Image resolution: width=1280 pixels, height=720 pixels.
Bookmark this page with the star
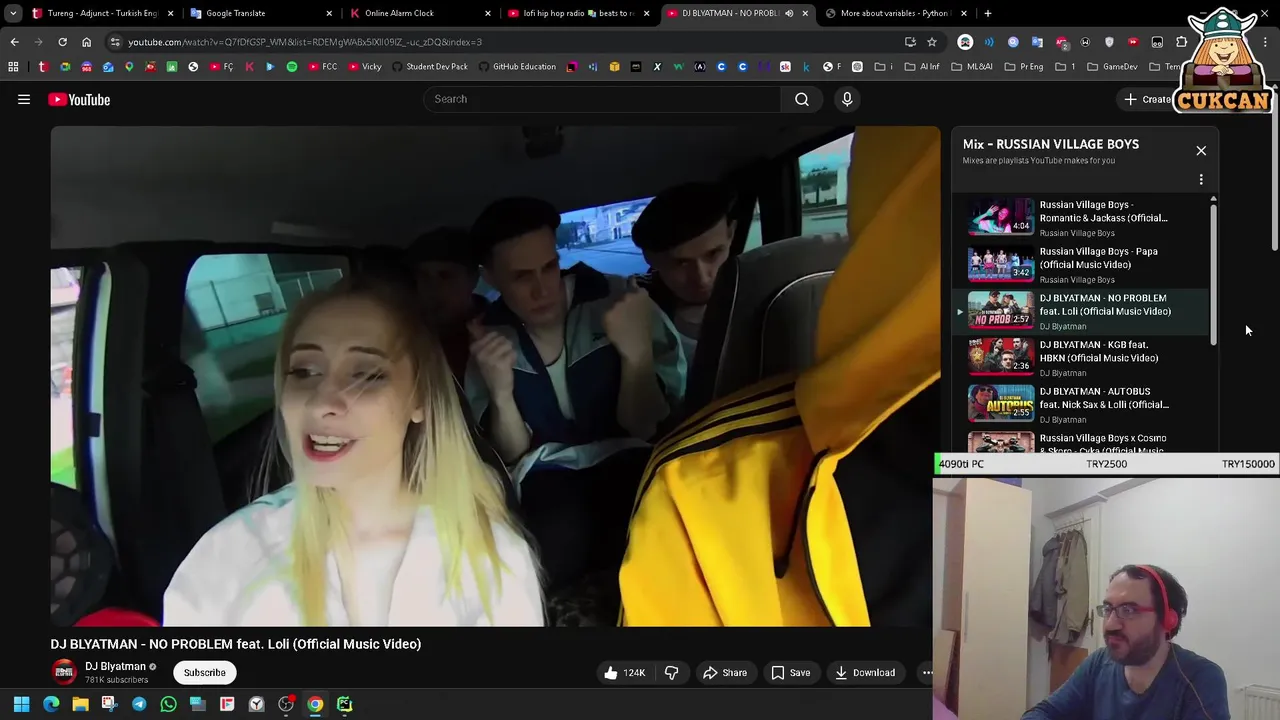932,42
